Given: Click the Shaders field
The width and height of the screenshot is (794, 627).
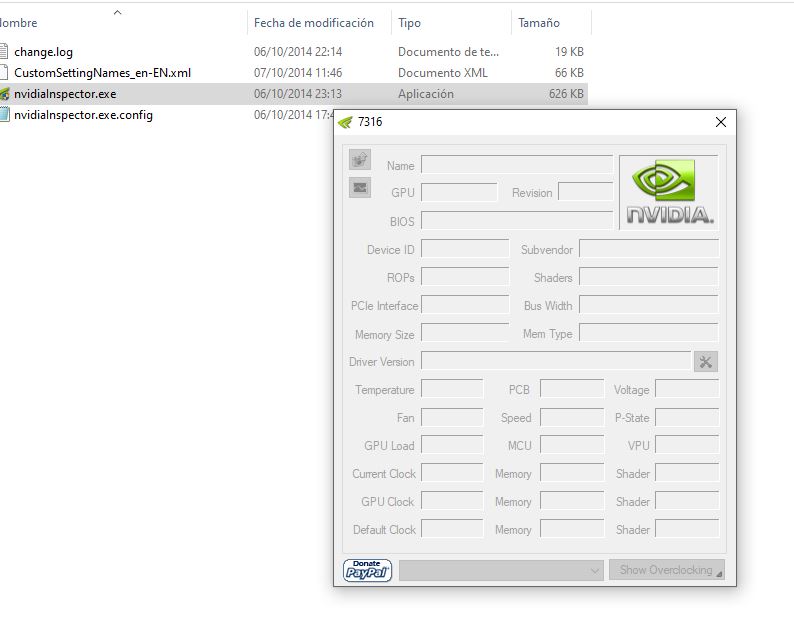Looking at the screenshot, I should pyautogui.click(x=649, y=277).
